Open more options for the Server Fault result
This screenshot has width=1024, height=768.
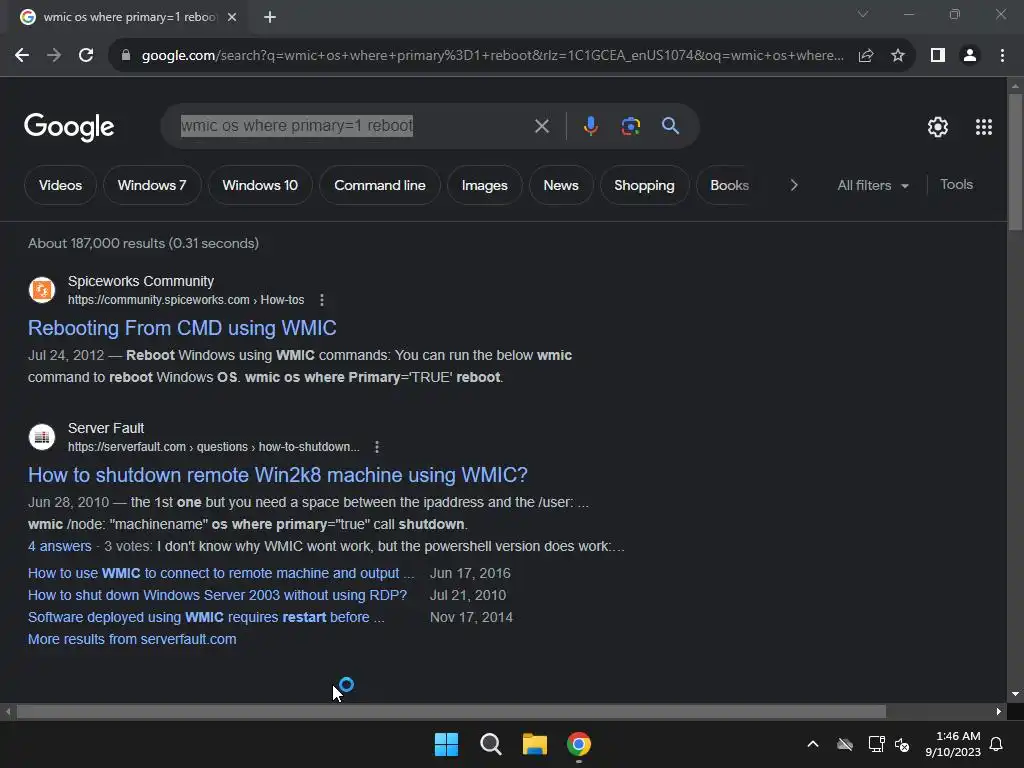(377, 447)
